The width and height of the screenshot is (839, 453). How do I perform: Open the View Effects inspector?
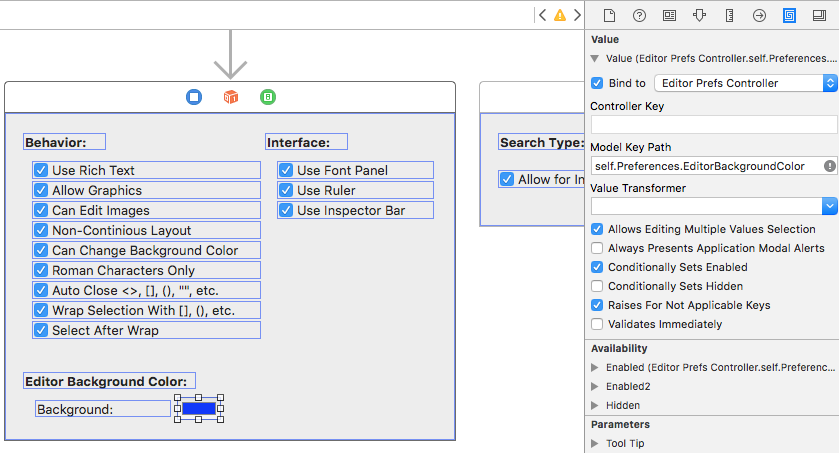point(819,16)
